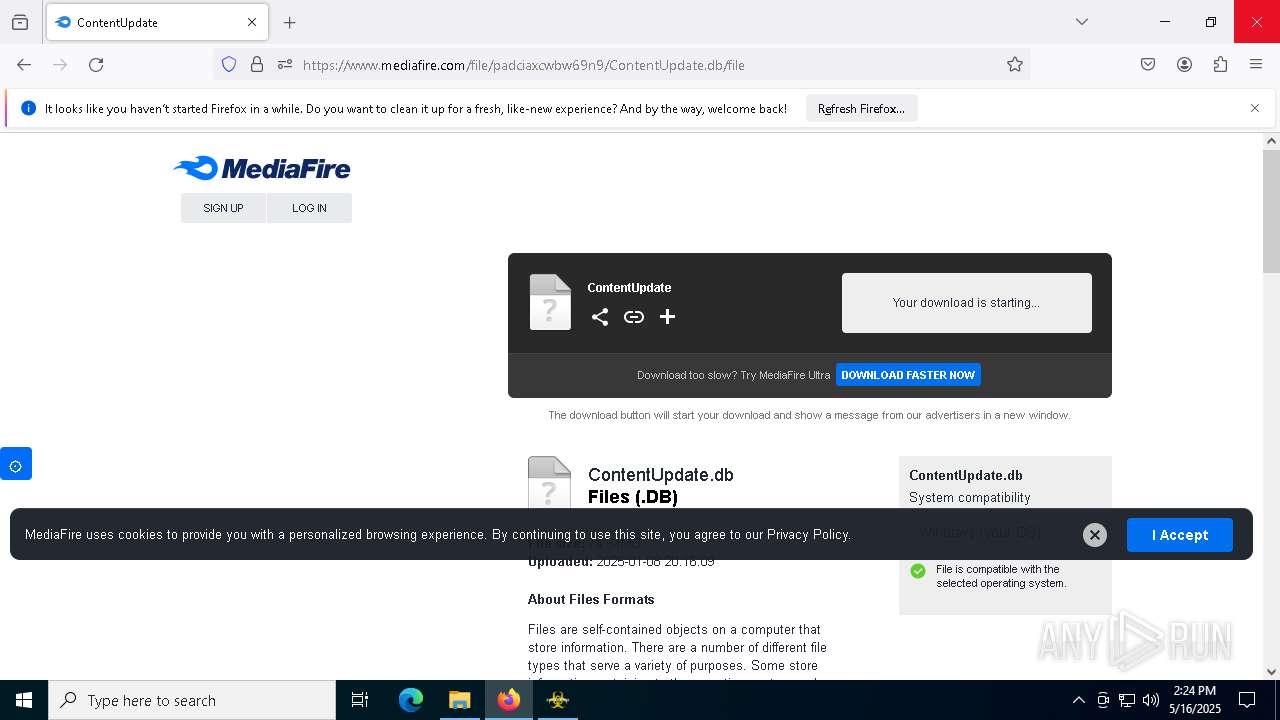Open Firefox application hamburger menu
This screenshot has height=720, width=1280.
point(1256,65)
